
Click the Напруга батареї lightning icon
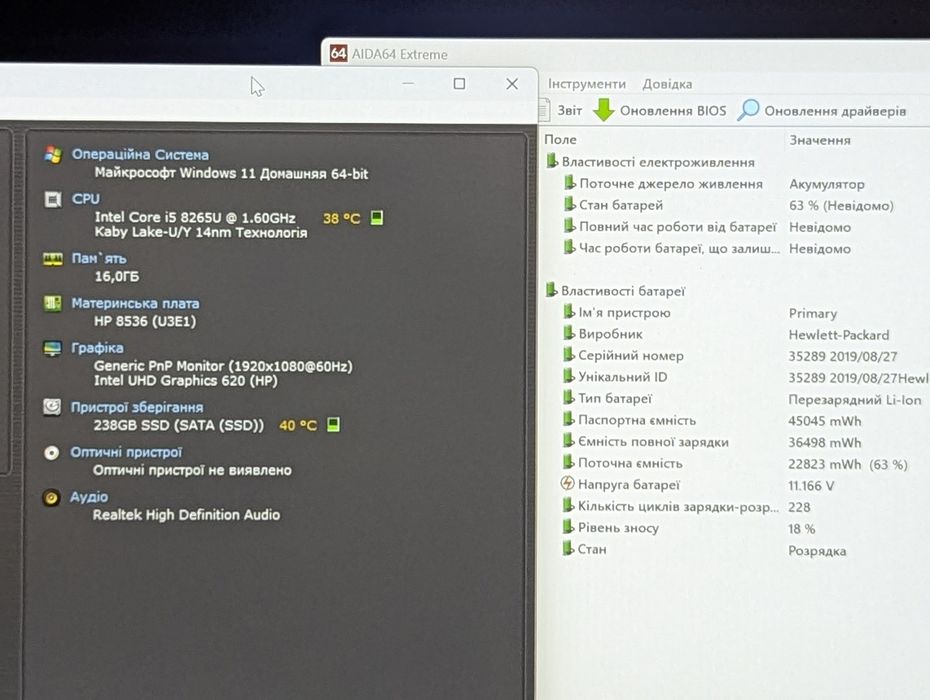tap(568, 483)
